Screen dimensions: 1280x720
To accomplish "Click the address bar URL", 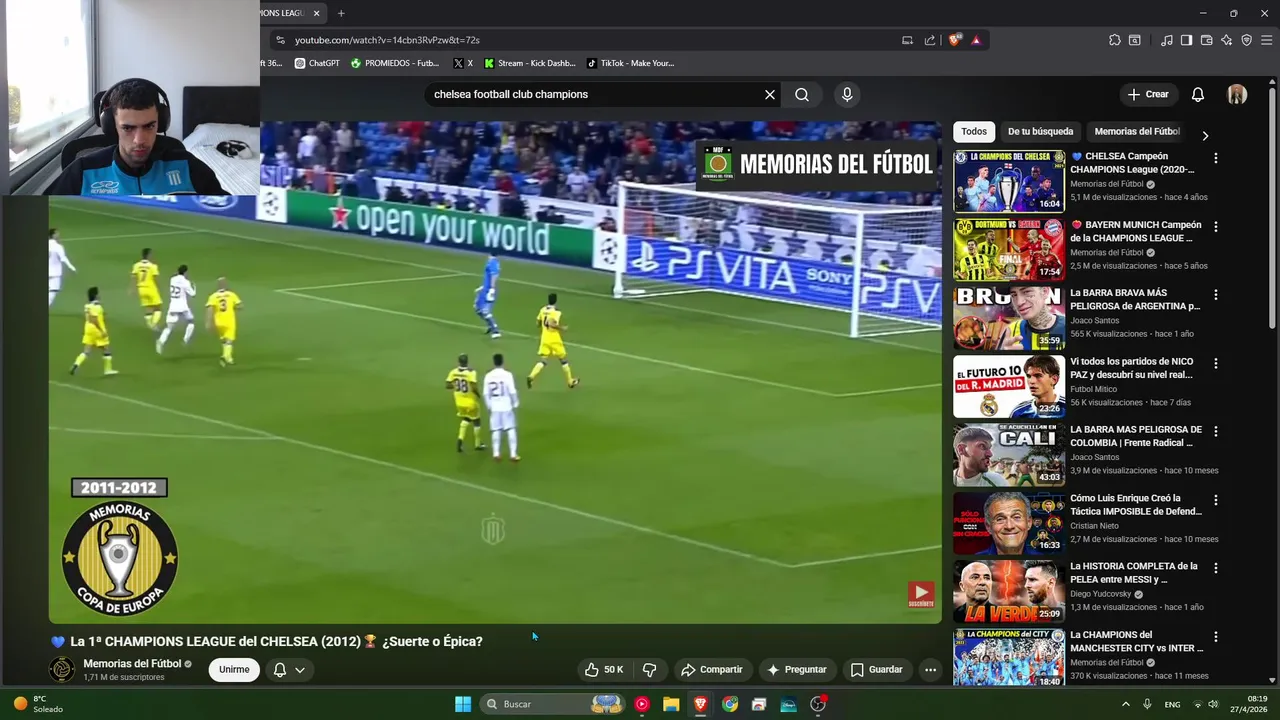I will [387, 40].
